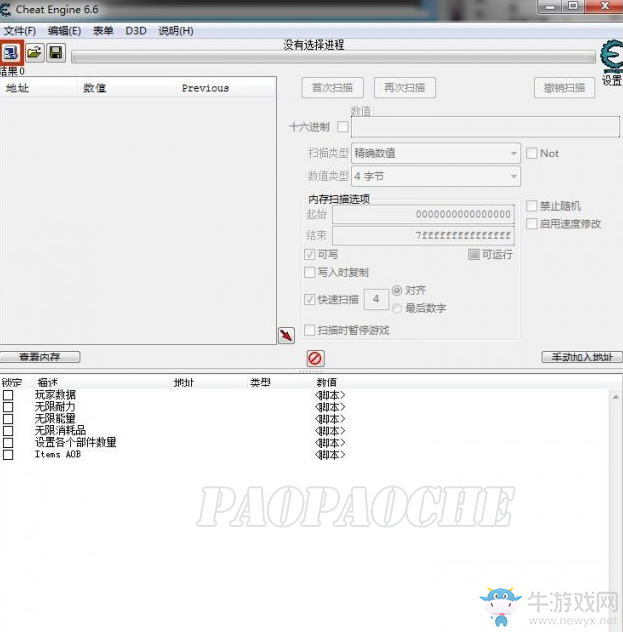Open settings via Cheat Engine logo

[611, 56]
